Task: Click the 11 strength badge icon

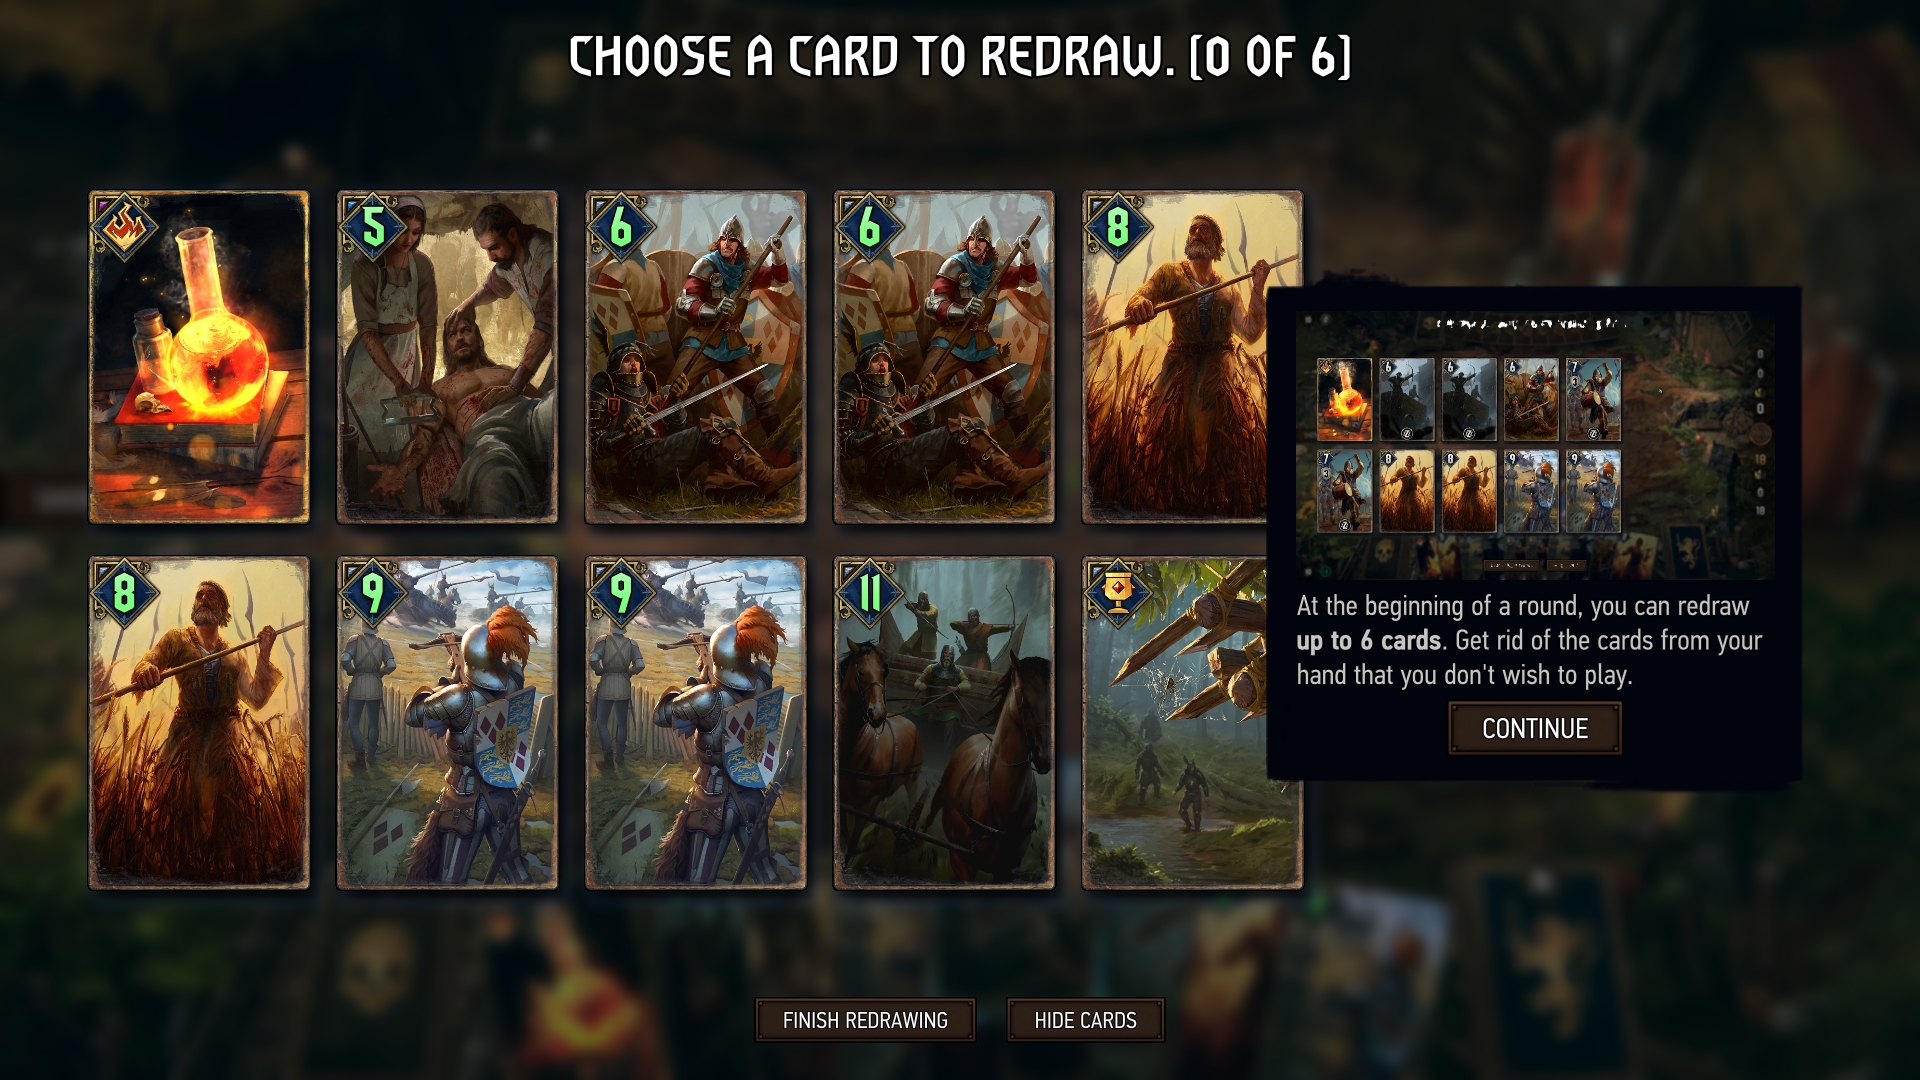Action: pos(869,593)
